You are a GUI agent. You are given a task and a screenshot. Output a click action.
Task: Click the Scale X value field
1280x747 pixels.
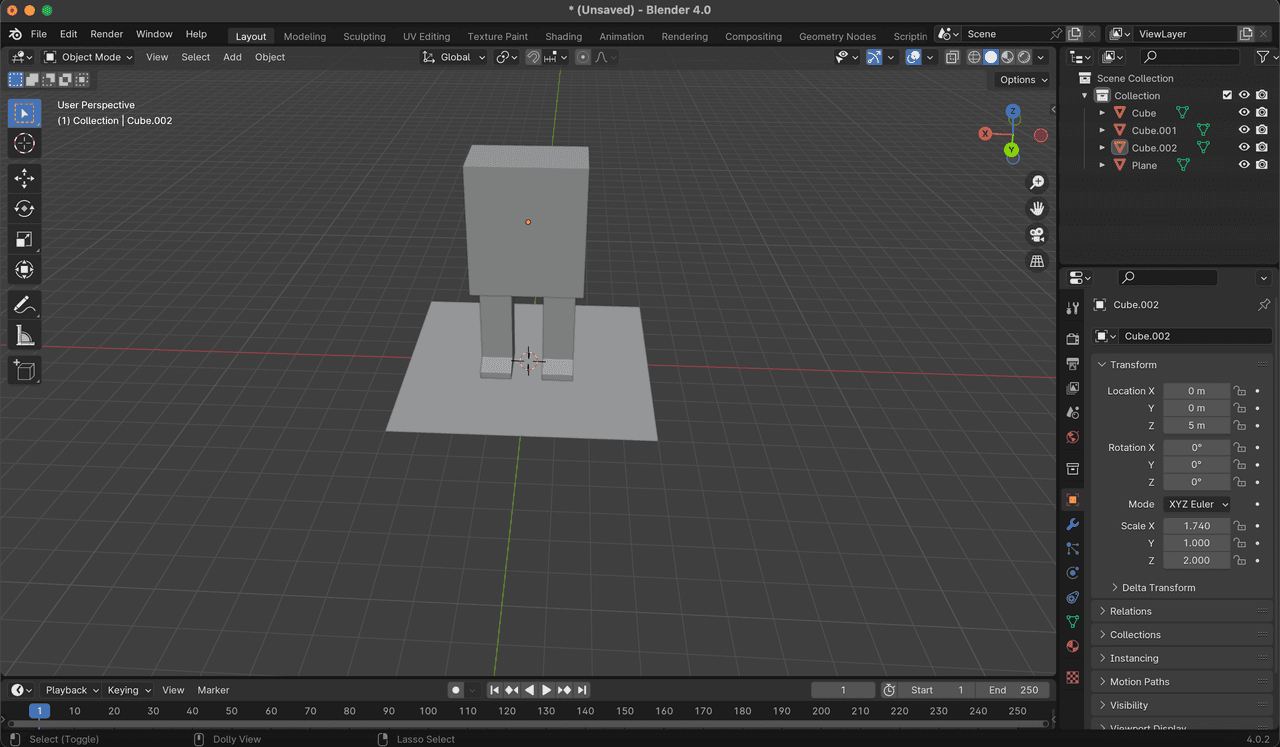[x=1196, y=526]
